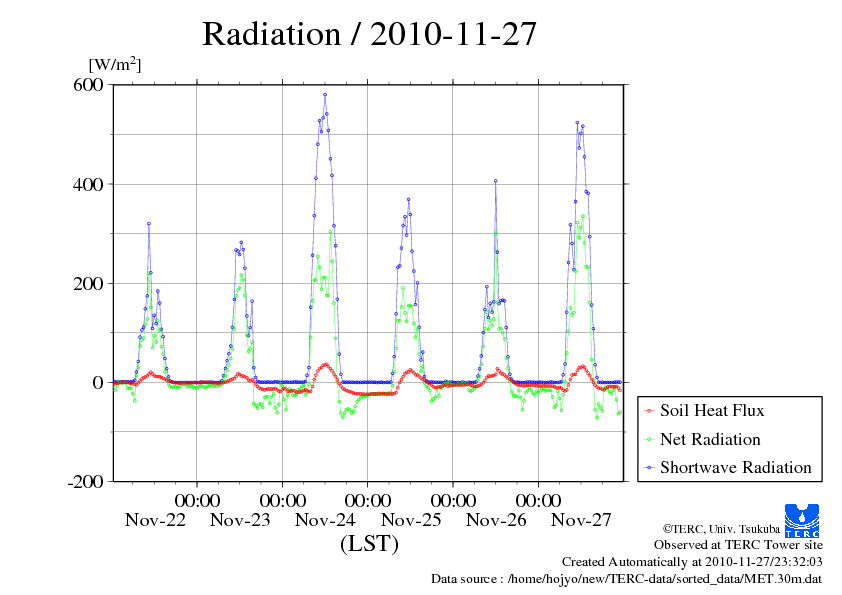Screen dimensions: 842x595
Task: Select the 'Shortwave Radiation' legend label
Action: click(x=736, y=467)
